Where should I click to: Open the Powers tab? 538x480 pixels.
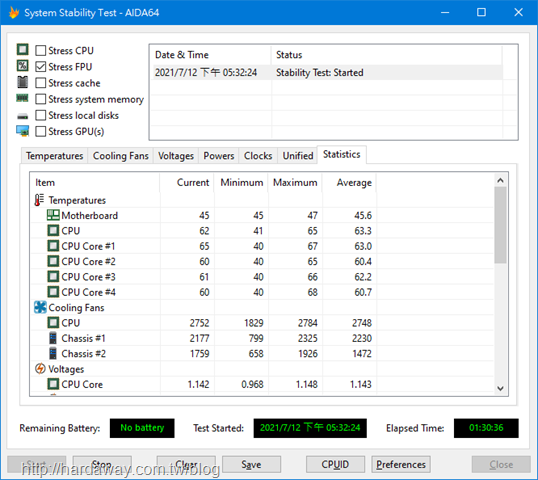[219, 156]
